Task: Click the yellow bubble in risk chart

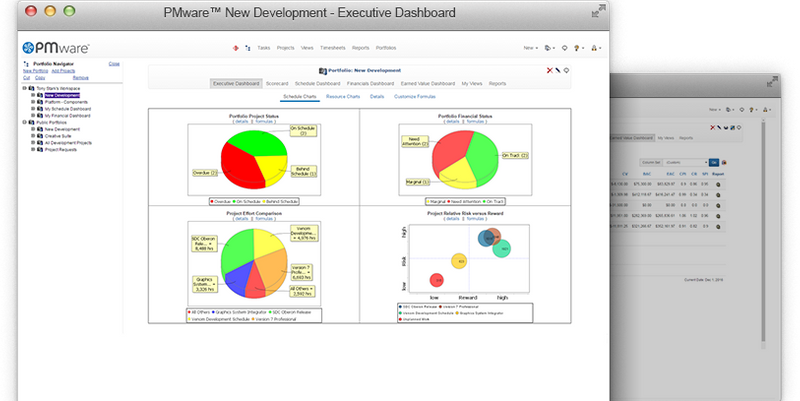Action: [459, 261]
